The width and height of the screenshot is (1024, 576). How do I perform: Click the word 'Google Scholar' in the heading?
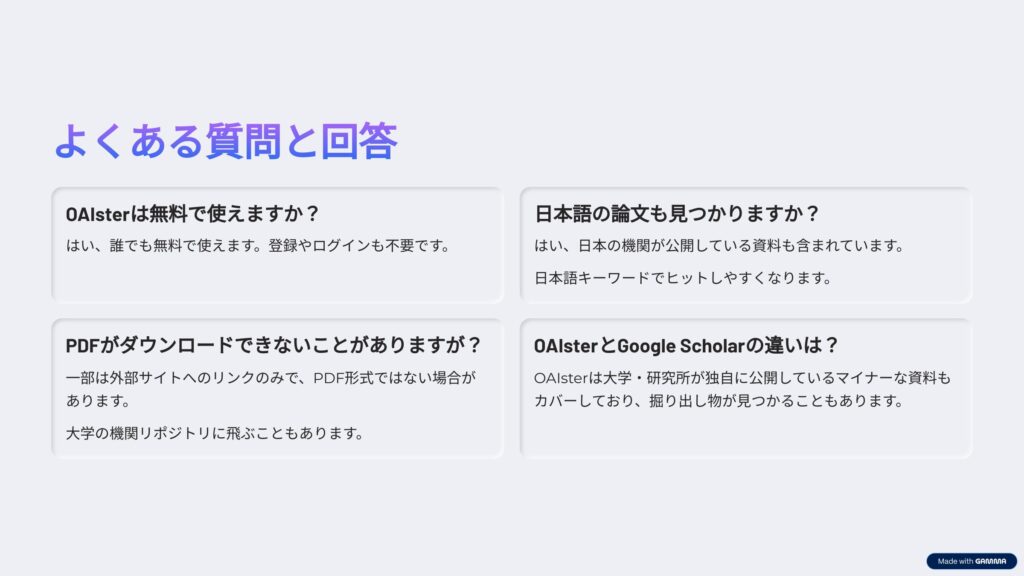680,345
